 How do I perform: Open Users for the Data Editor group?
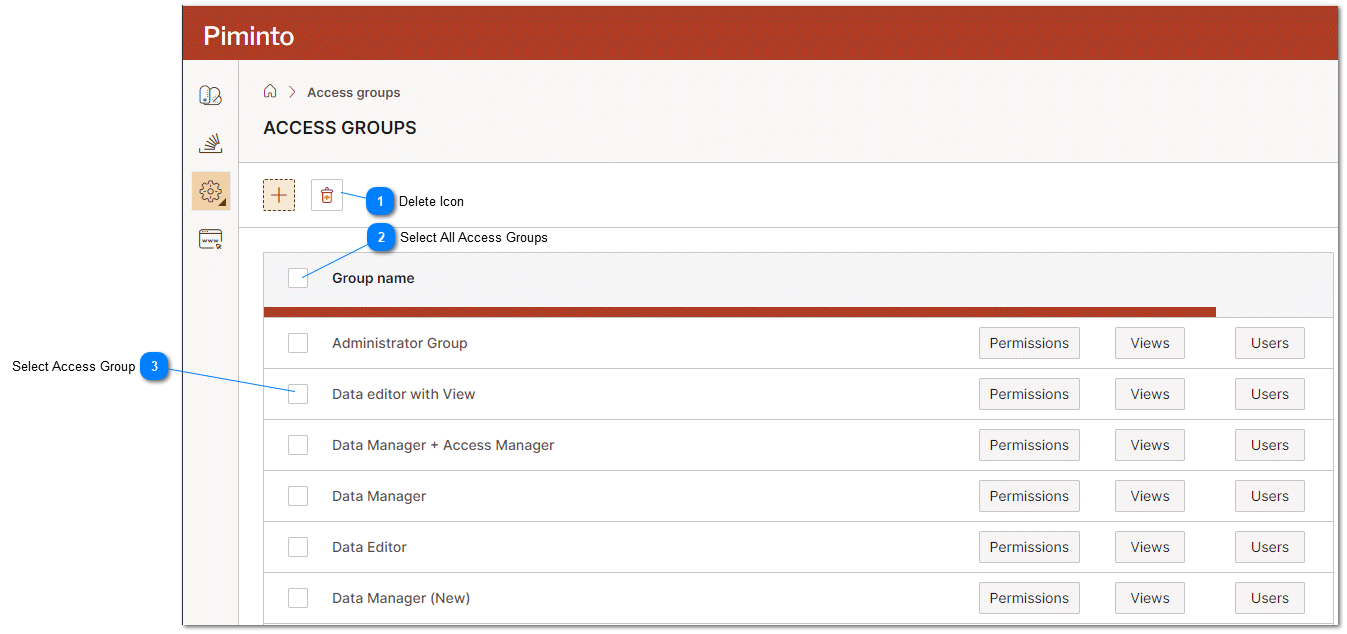pos(1269,547)
